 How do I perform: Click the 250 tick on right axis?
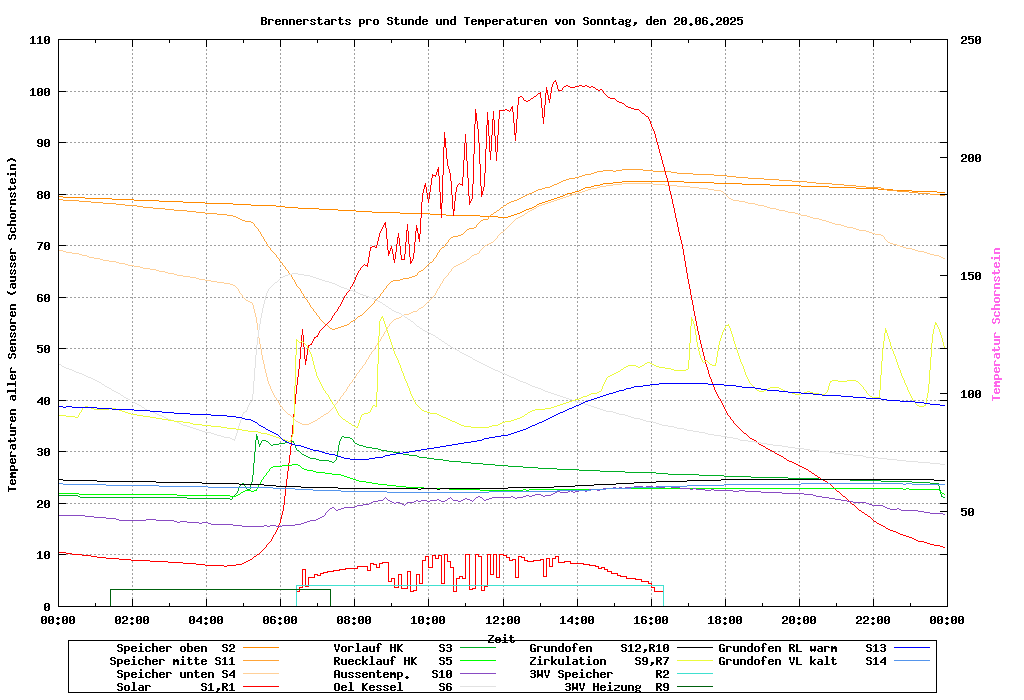coord(971,40)
